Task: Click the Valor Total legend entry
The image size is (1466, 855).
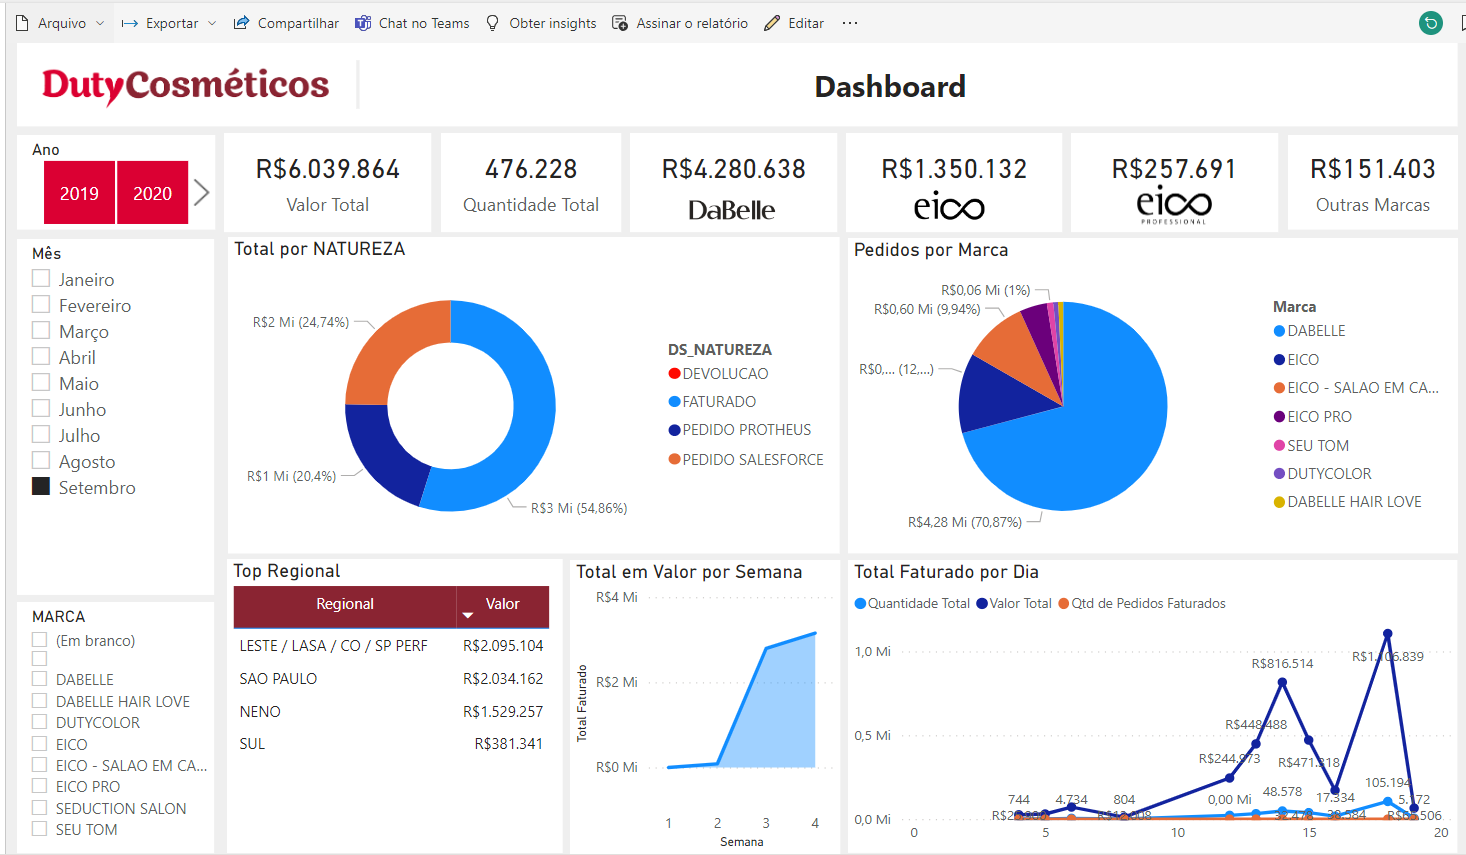Action: [1014, 603]
